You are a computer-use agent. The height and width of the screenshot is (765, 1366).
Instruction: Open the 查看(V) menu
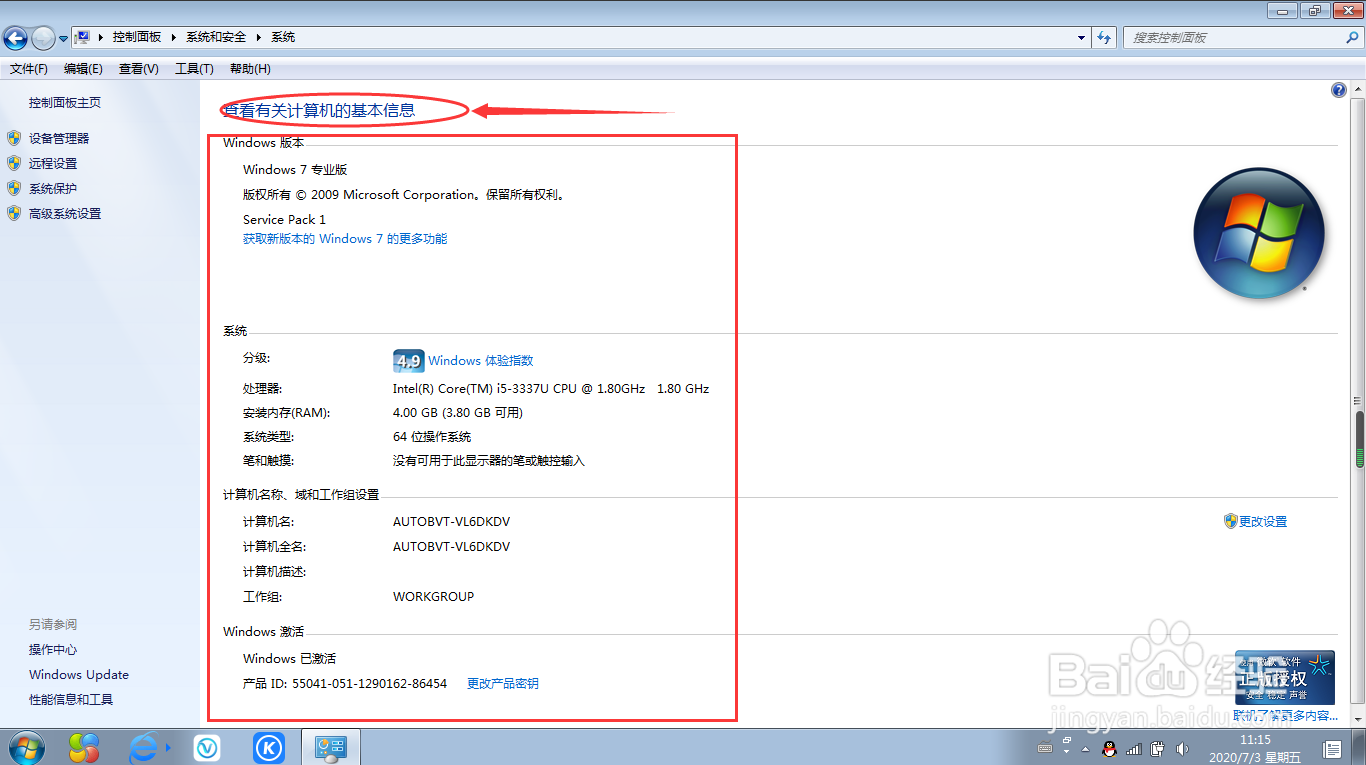[x=139, y=69]
